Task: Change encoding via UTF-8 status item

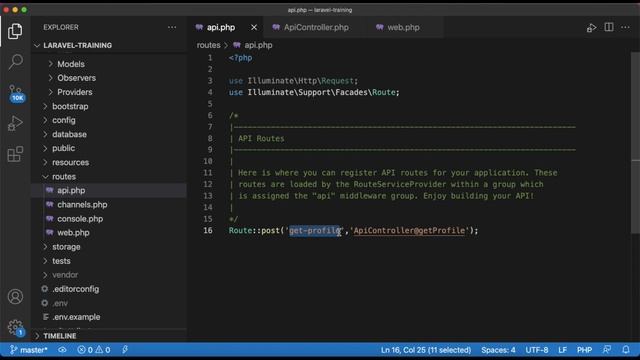Action: click(537, 350)
